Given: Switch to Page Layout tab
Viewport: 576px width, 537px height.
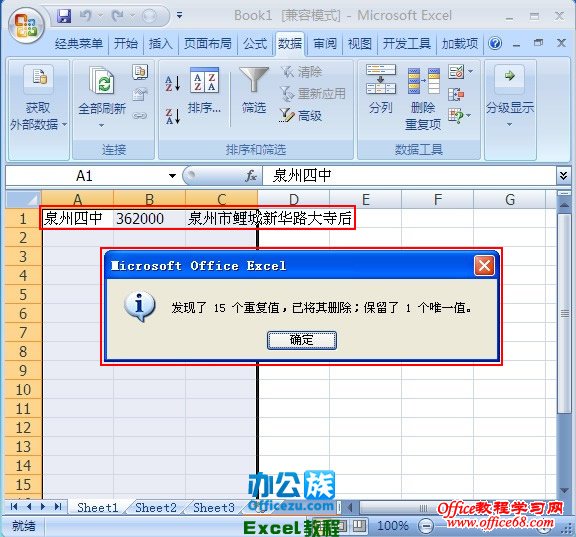Looking at the screenshot, I should point(208,44).
